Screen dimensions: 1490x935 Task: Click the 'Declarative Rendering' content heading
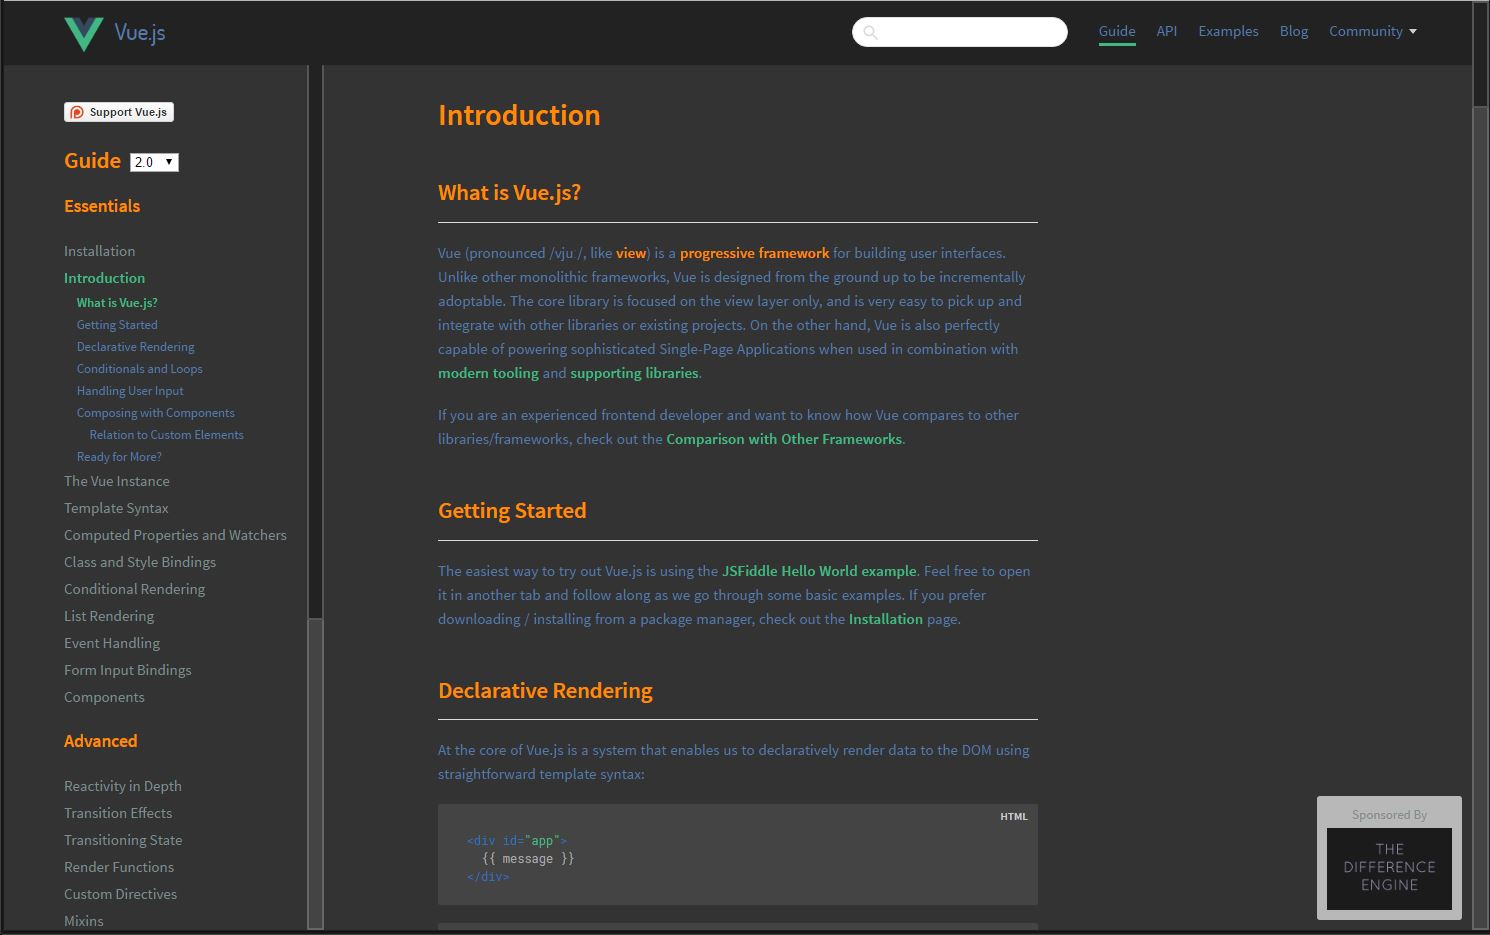[545, 691]
